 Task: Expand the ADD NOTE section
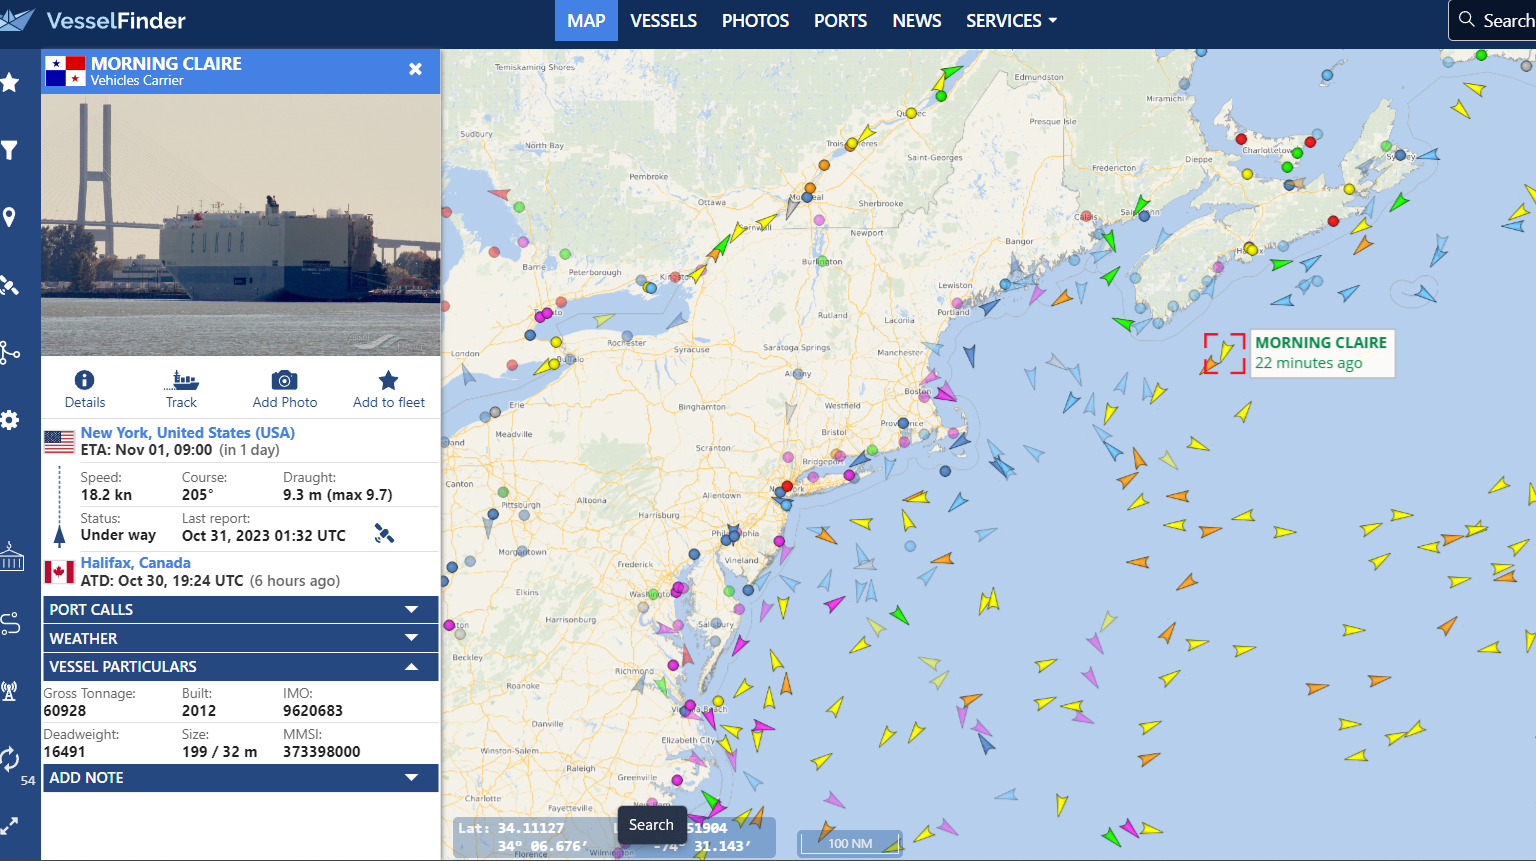pyautogui.click(x=240, y=778)
